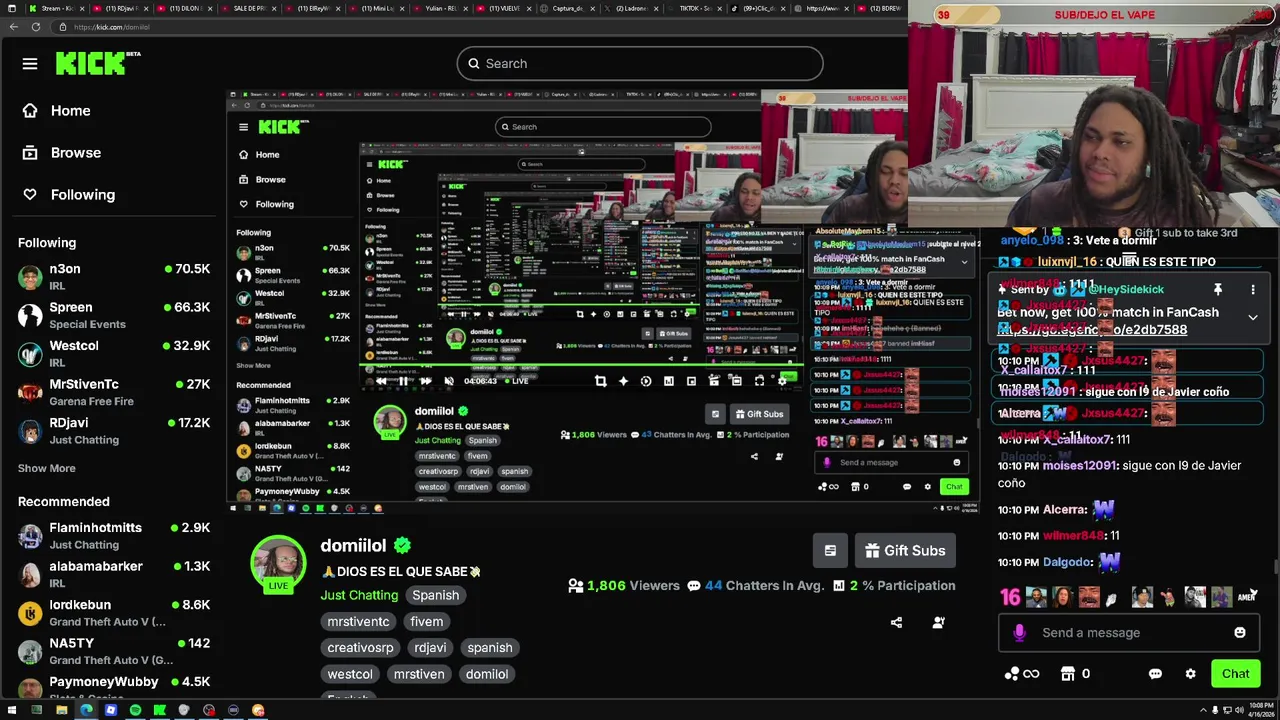Go to Home in sidebar
This screenshot has width=1280, height=720.
[70, 111]
